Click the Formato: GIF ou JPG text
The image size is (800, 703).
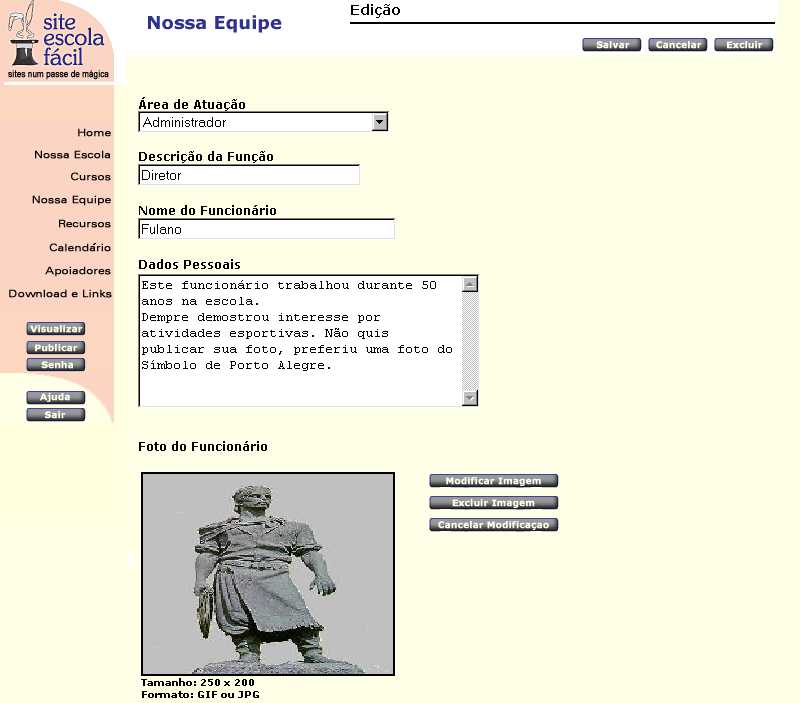(x=200, y=695)
